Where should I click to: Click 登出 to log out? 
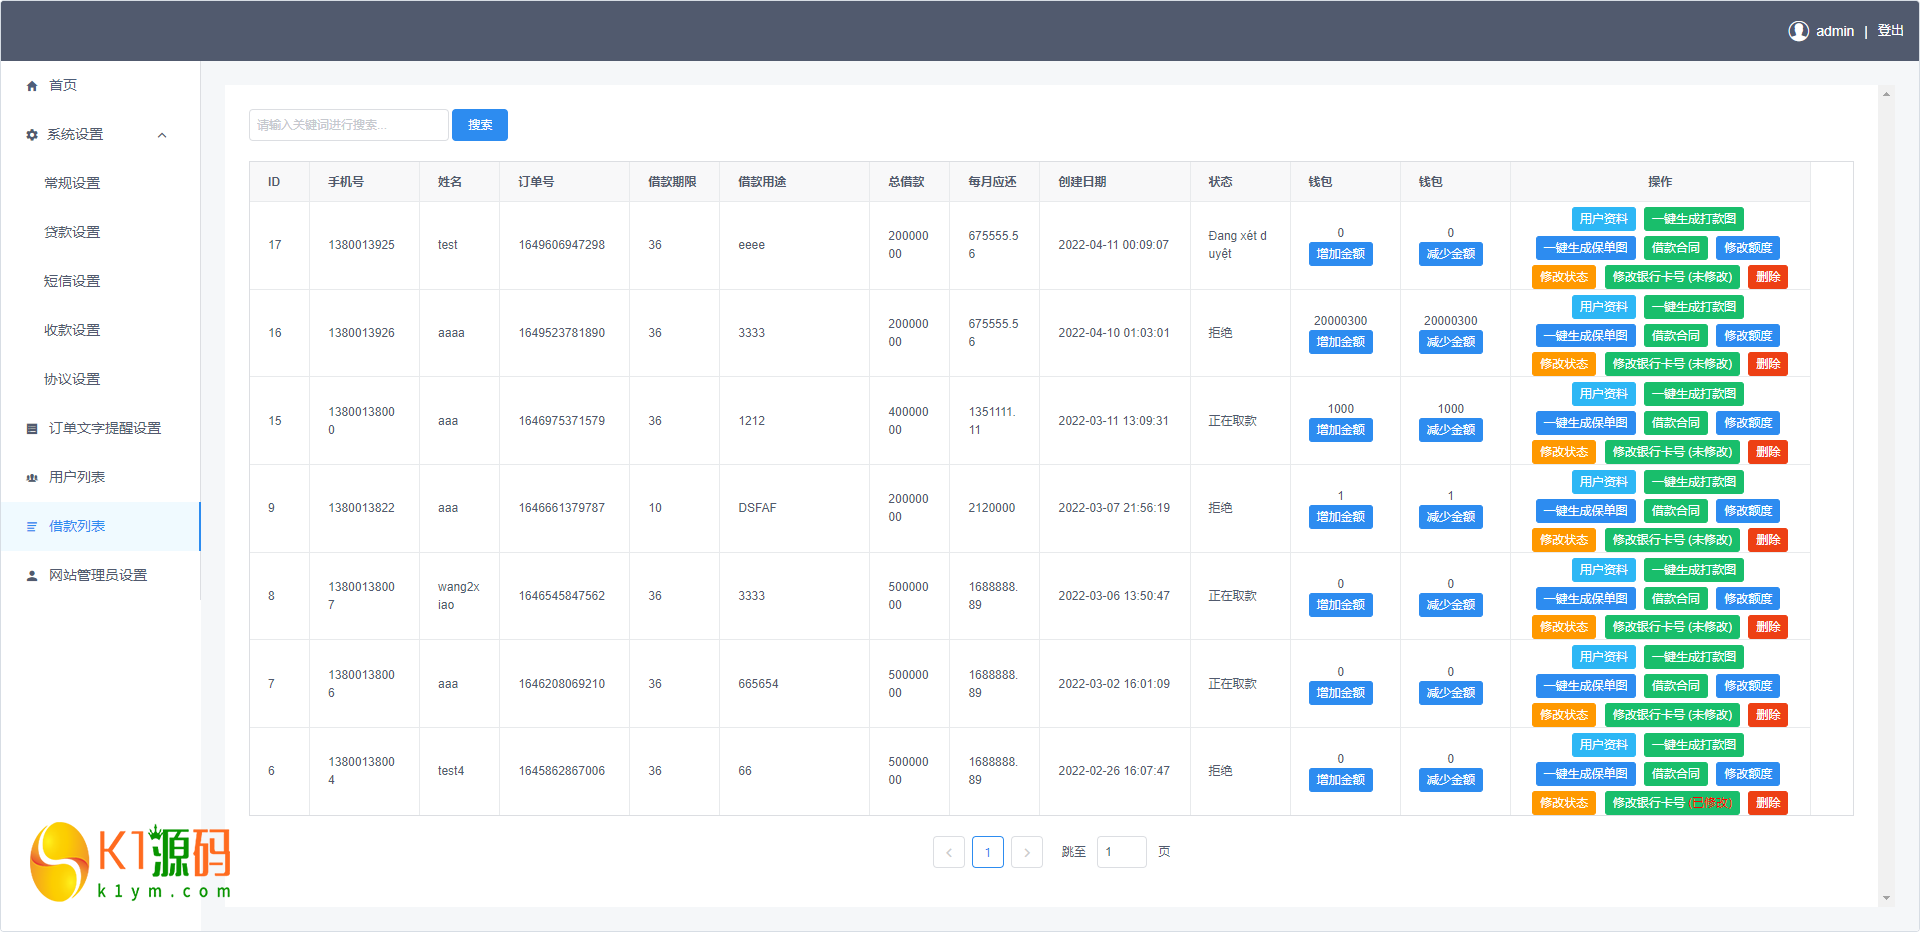1890,31
